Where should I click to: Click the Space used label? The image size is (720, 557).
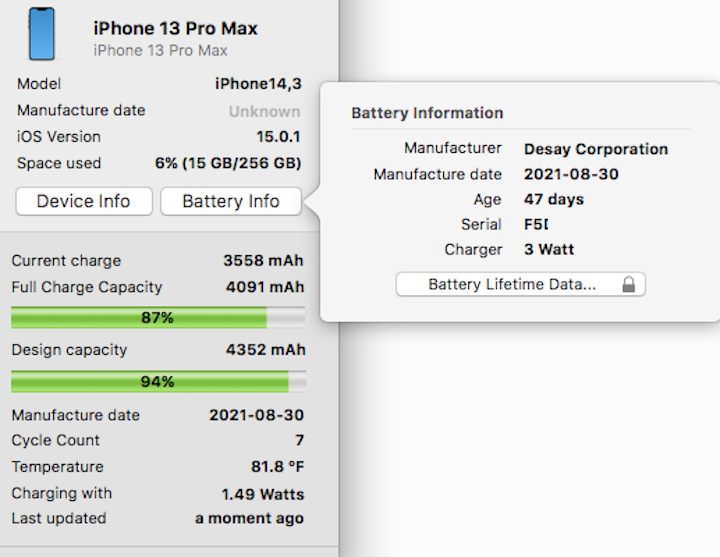coord(59,163)
